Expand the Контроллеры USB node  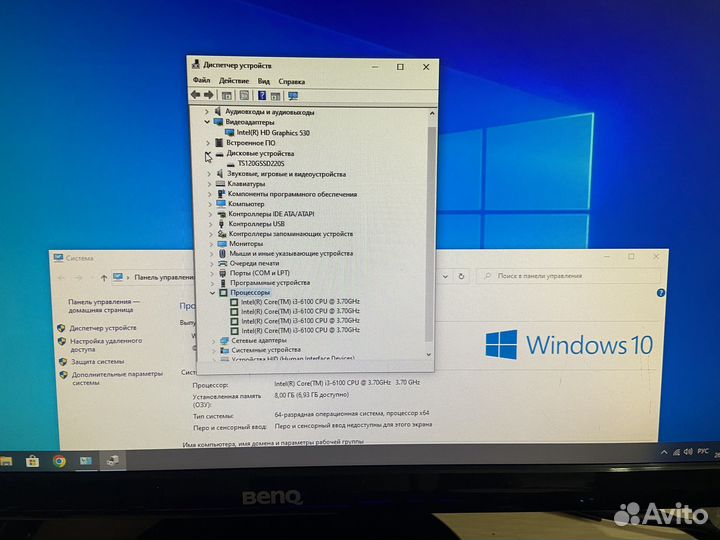[x=210, y=224]
